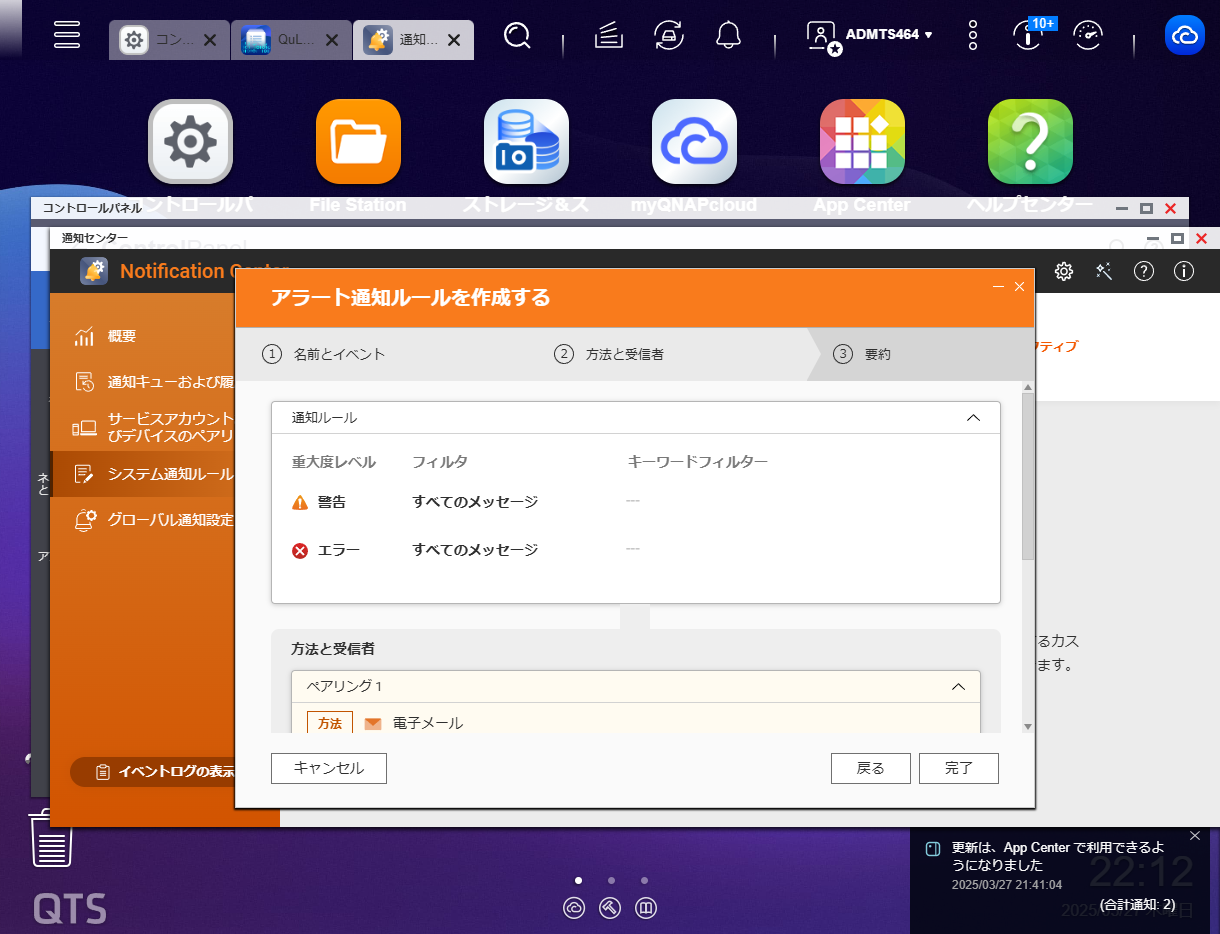Viewport: 1220px width, 934px height.
Task: Open the three-dot more options menu
Action: pos(973,35)
